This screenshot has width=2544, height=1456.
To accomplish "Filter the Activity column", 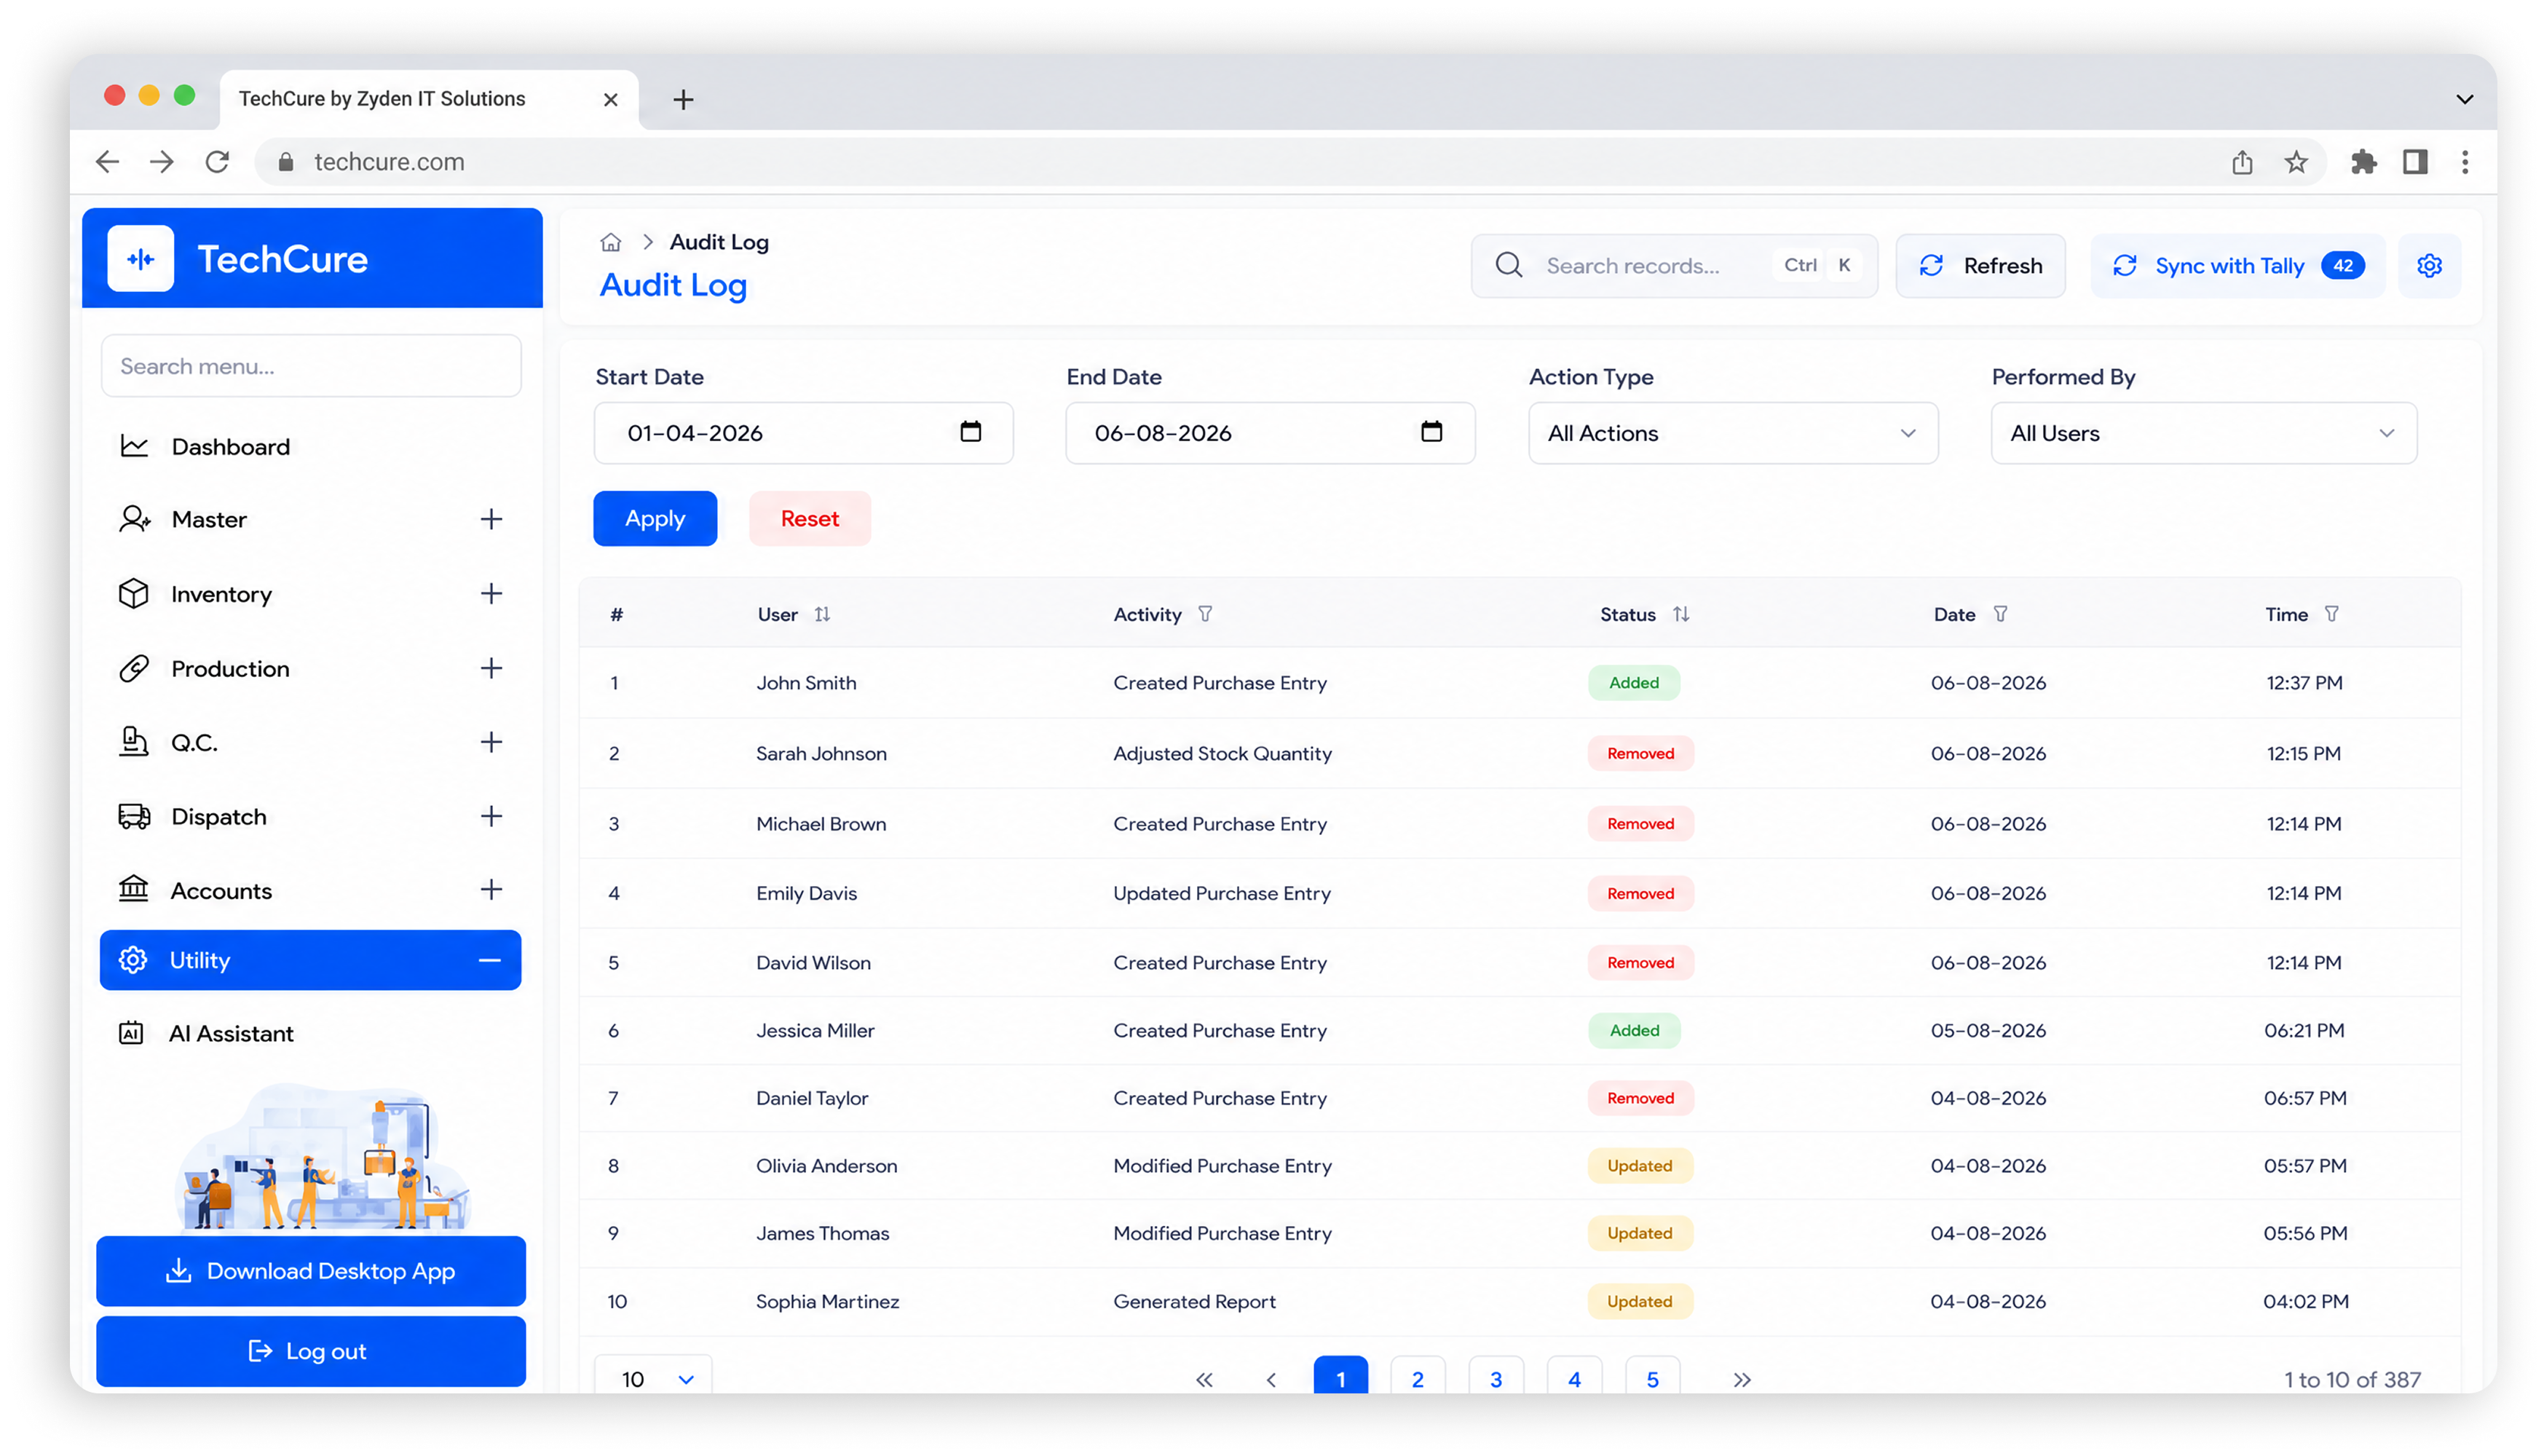I will pos(1205,614).
